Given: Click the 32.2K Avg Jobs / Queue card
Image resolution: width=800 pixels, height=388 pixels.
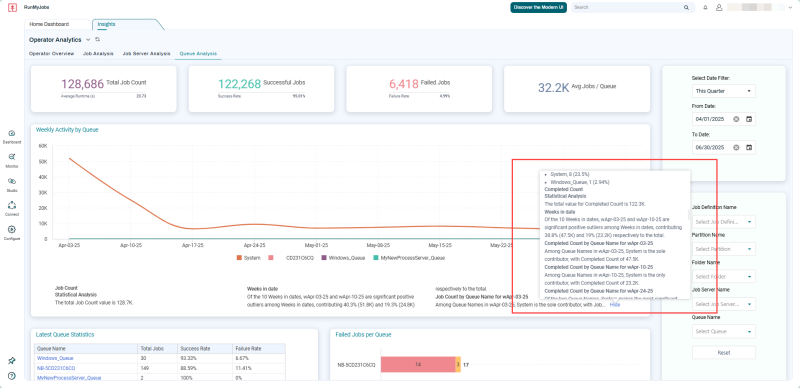Looking at the screenshot, I should click(577, 89).
